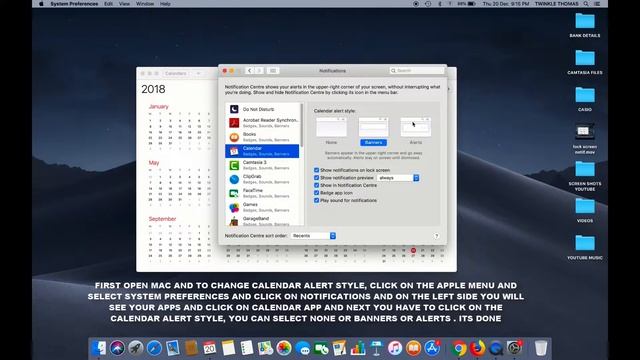Image resolution: width=640 pixels, height=360 pixels.
Task: Open the Edit menu
Action: point(108,4)
